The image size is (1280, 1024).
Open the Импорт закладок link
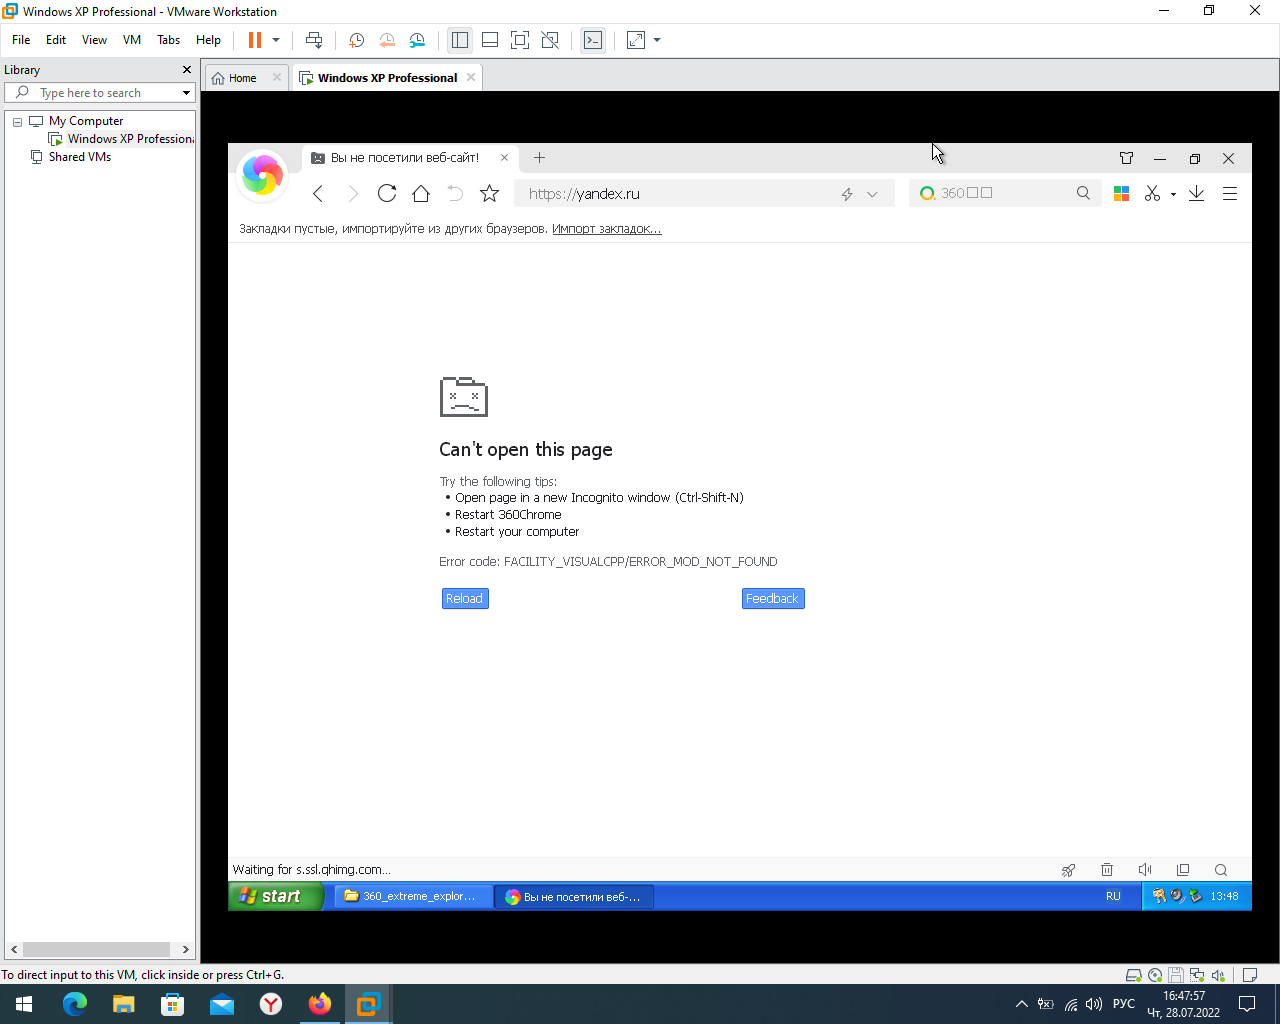point(606,228)
